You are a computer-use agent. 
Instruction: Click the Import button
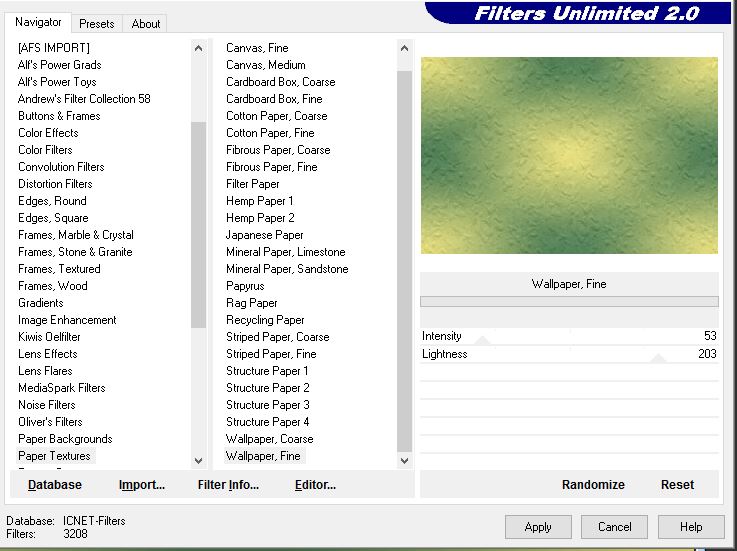[x=141, y=485]
